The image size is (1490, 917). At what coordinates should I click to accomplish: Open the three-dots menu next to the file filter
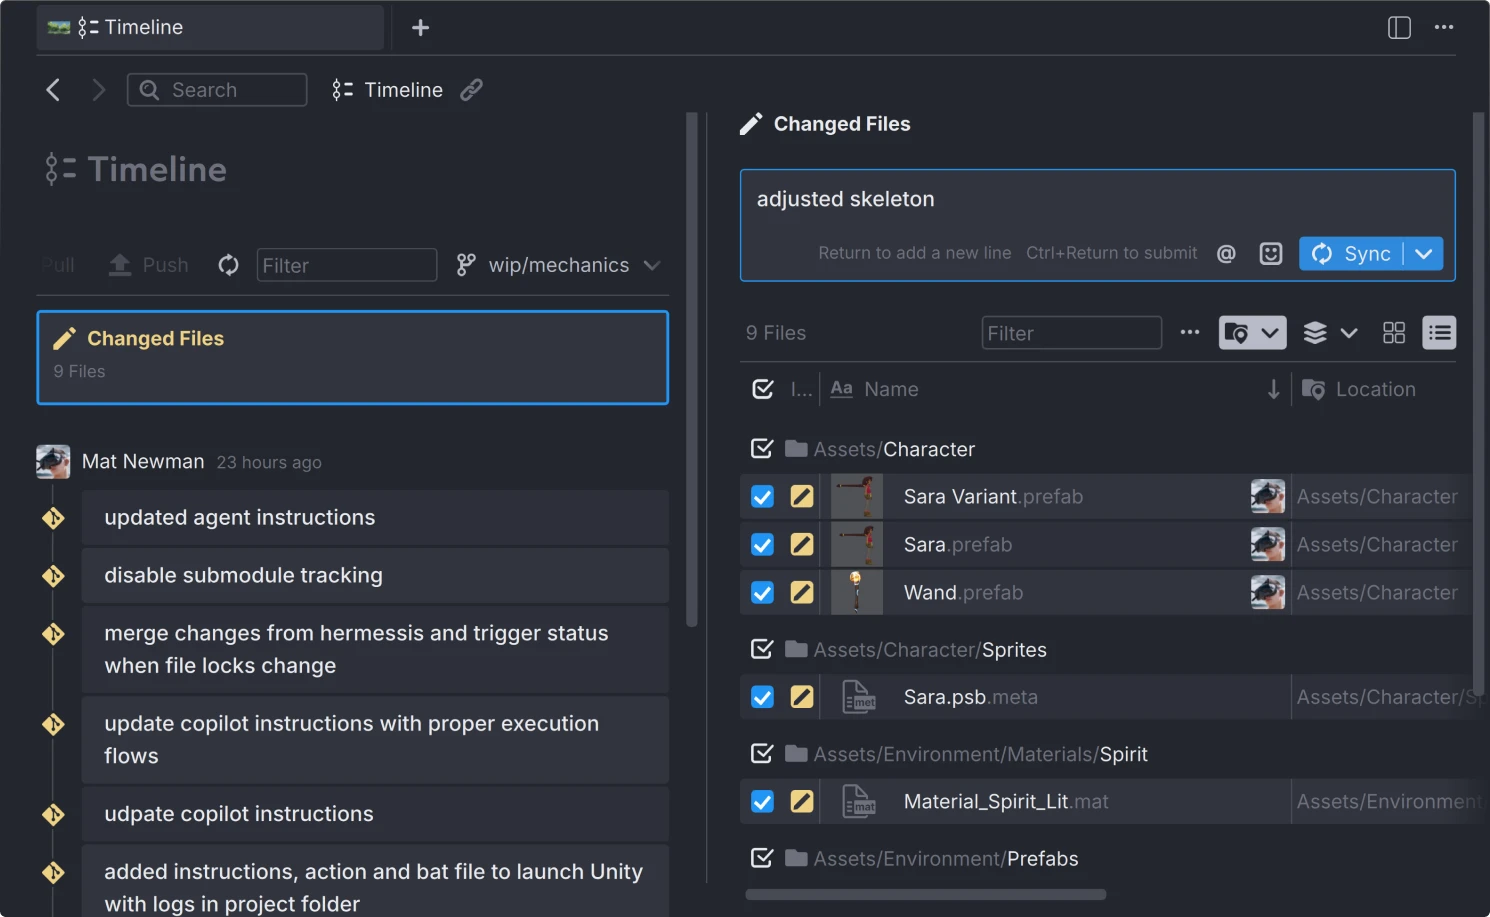(1189, 332)
